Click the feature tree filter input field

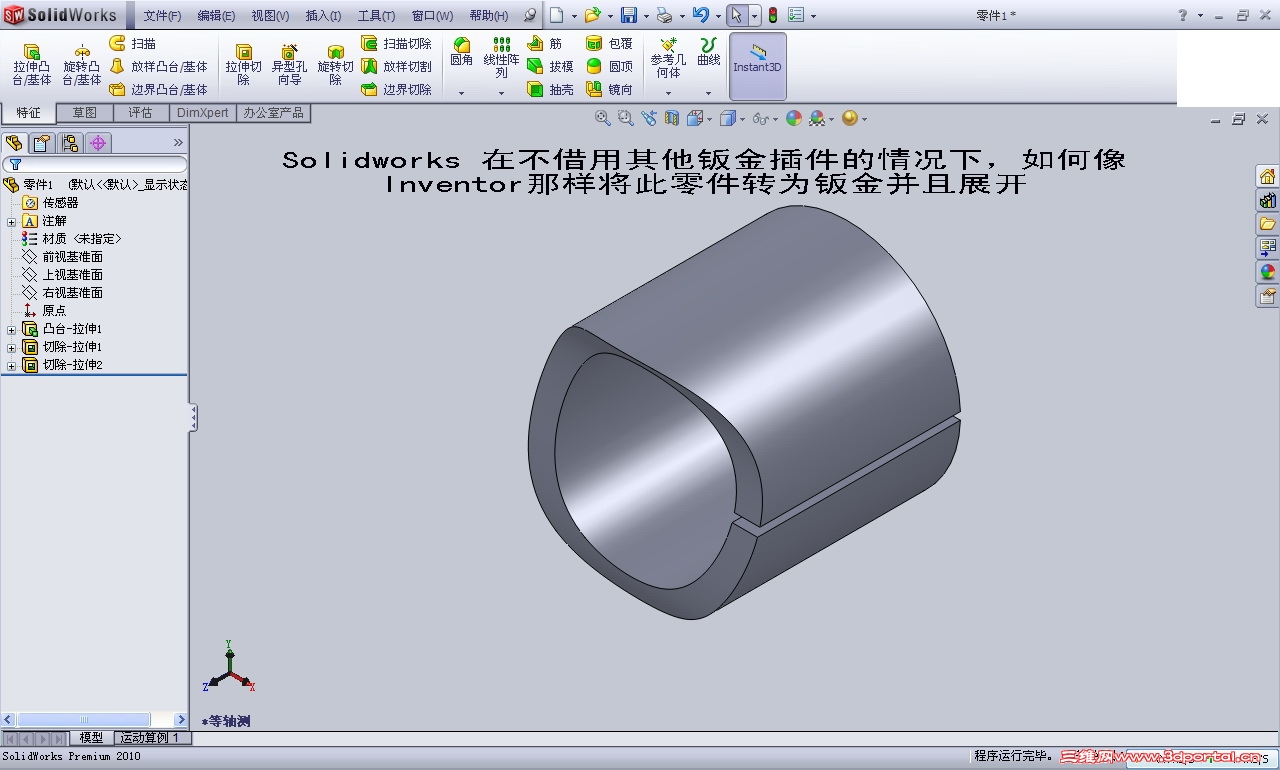[94, 164]
